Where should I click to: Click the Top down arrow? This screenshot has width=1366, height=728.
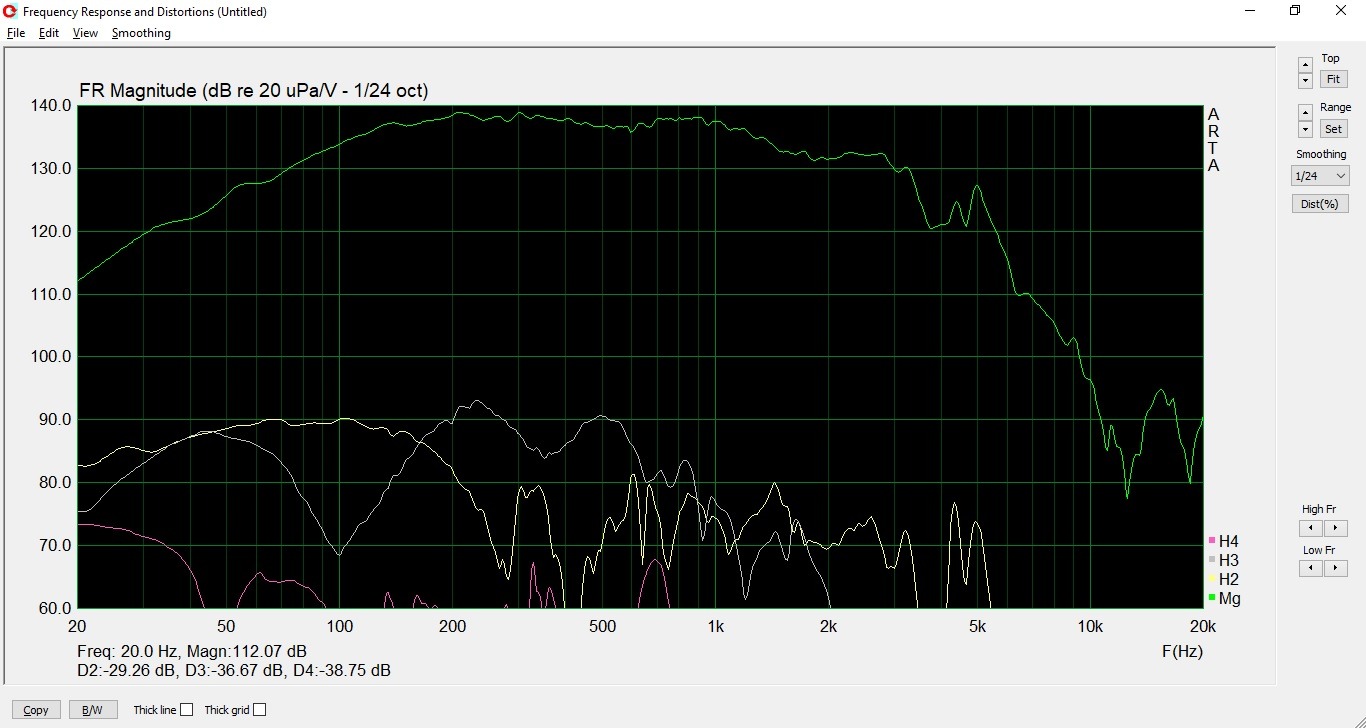point(1305,80)
